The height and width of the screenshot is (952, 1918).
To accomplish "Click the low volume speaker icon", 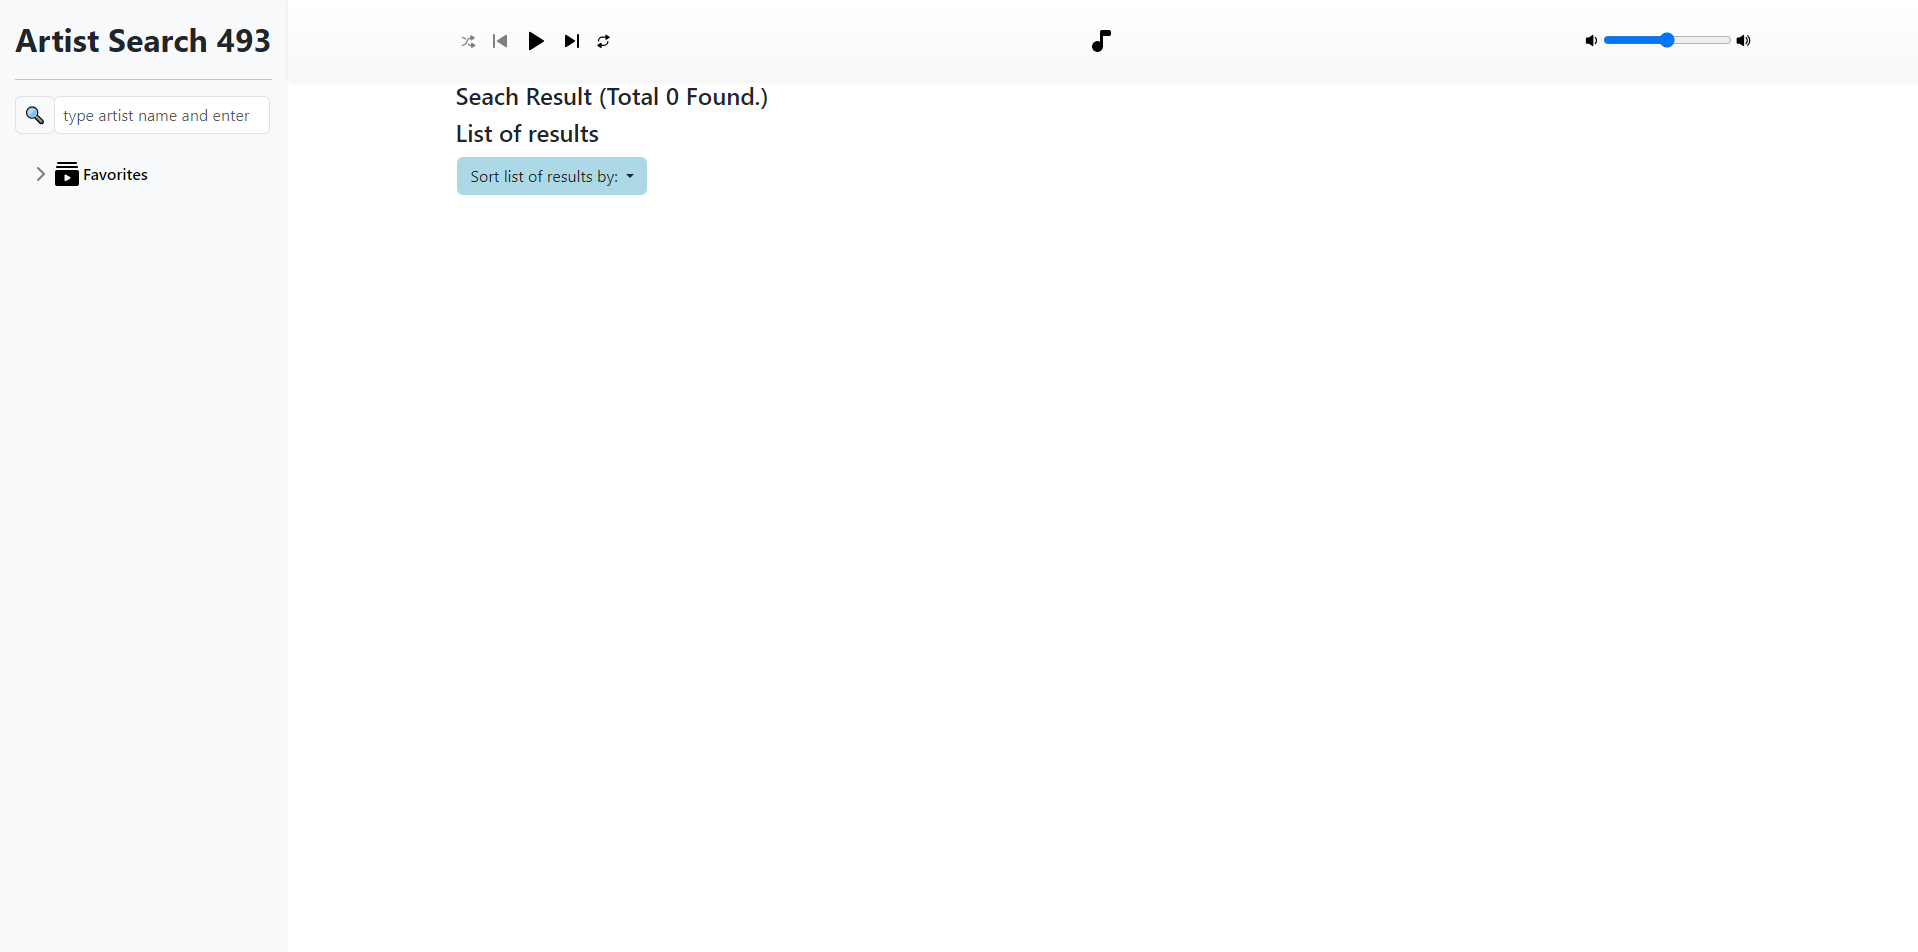I will tap(1591, 40).
